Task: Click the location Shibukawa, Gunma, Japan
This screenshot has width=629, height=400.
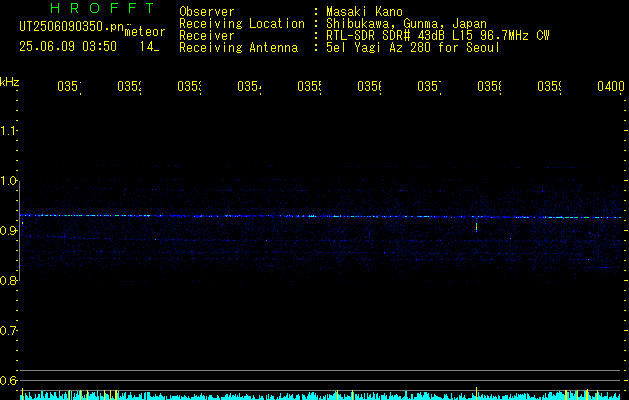Action: pyautogui.click(x=406, y=24)
